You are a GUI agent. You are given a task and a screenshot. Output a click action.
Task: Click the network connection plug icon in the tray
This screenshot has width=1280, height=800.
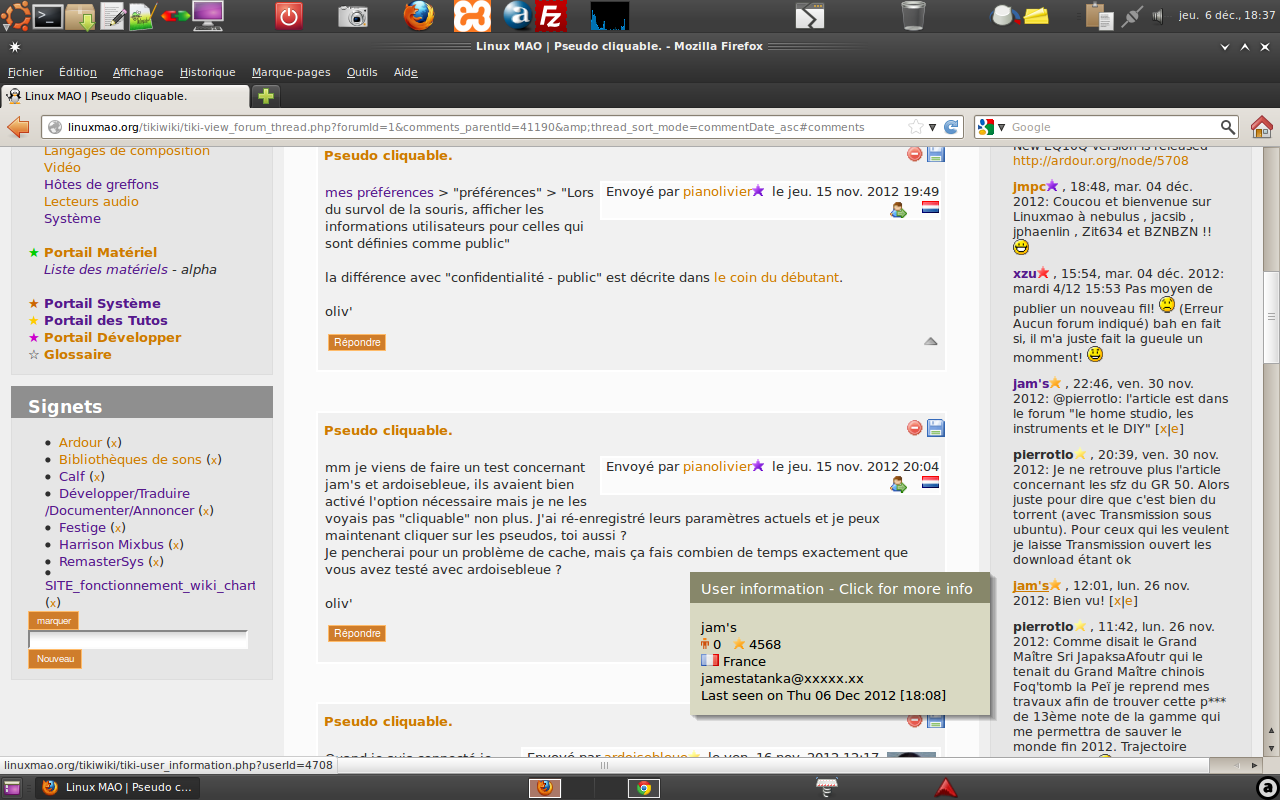pos(1131,16)
